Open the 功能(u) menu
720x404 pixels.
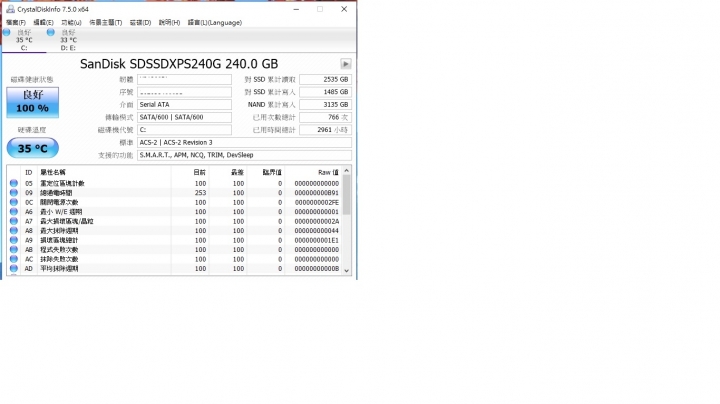tap(71, 22)
